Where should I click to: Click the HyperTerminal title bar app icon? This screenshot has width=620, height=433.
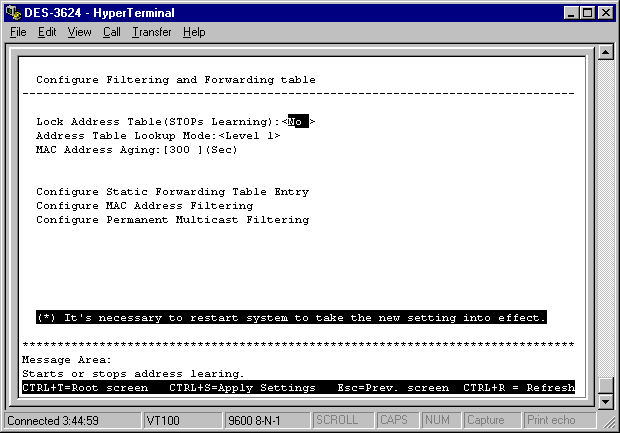tap(12, 12)
